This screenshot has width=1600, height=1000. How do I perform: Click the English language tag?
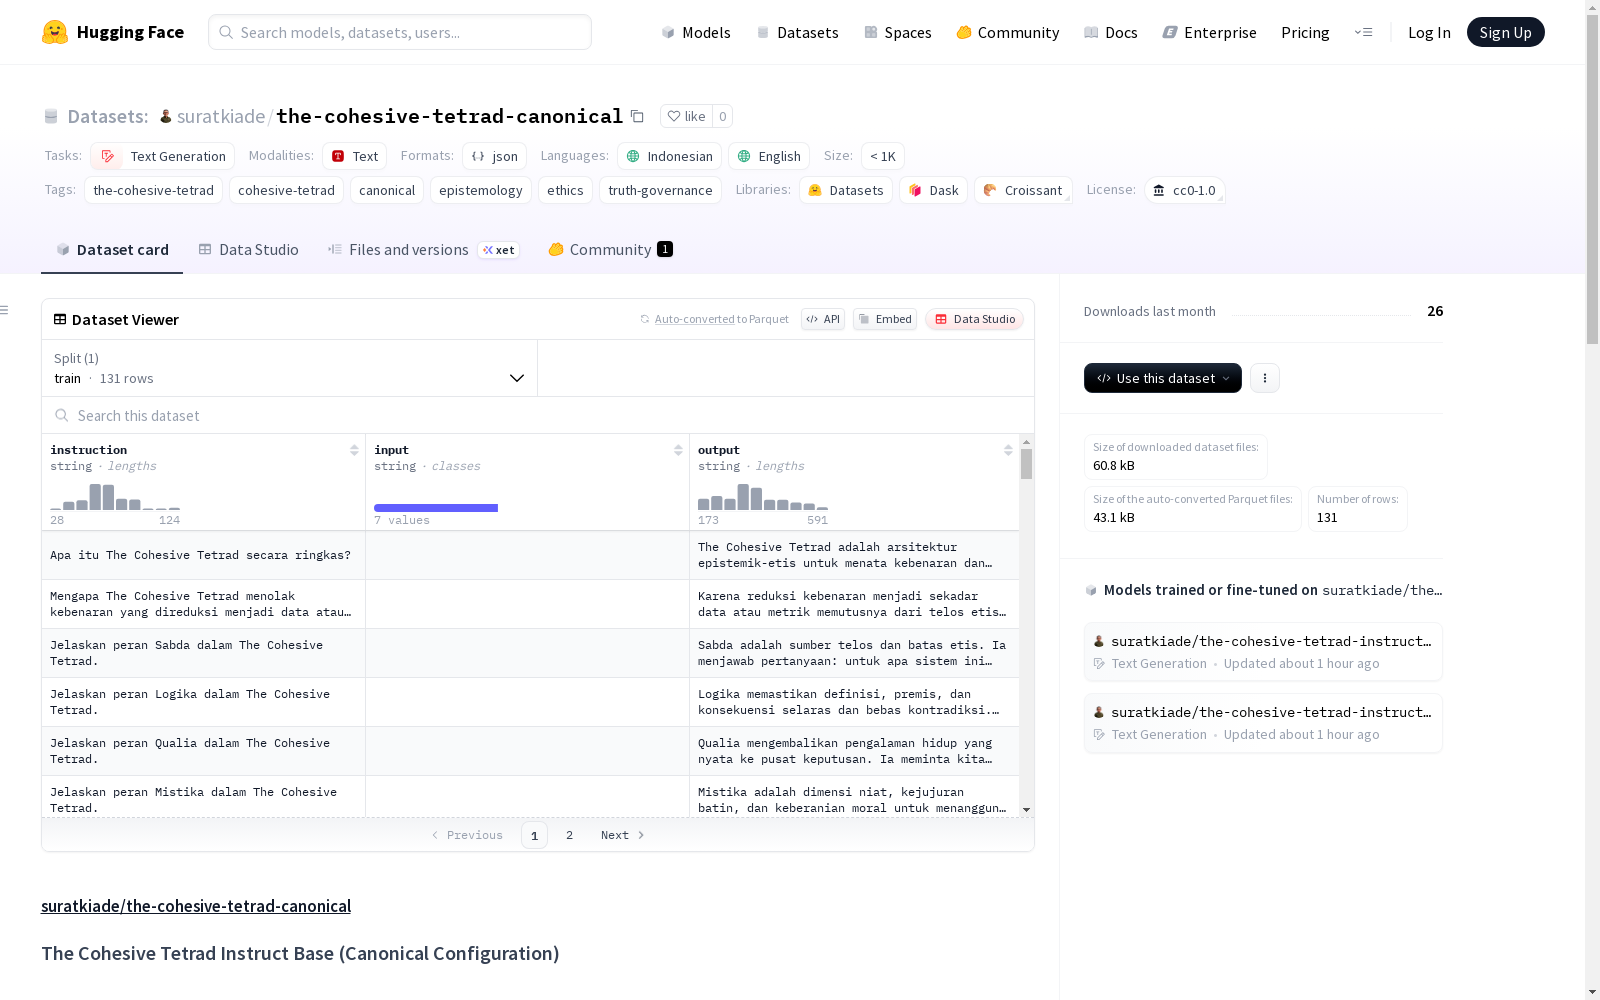(769, 156)
